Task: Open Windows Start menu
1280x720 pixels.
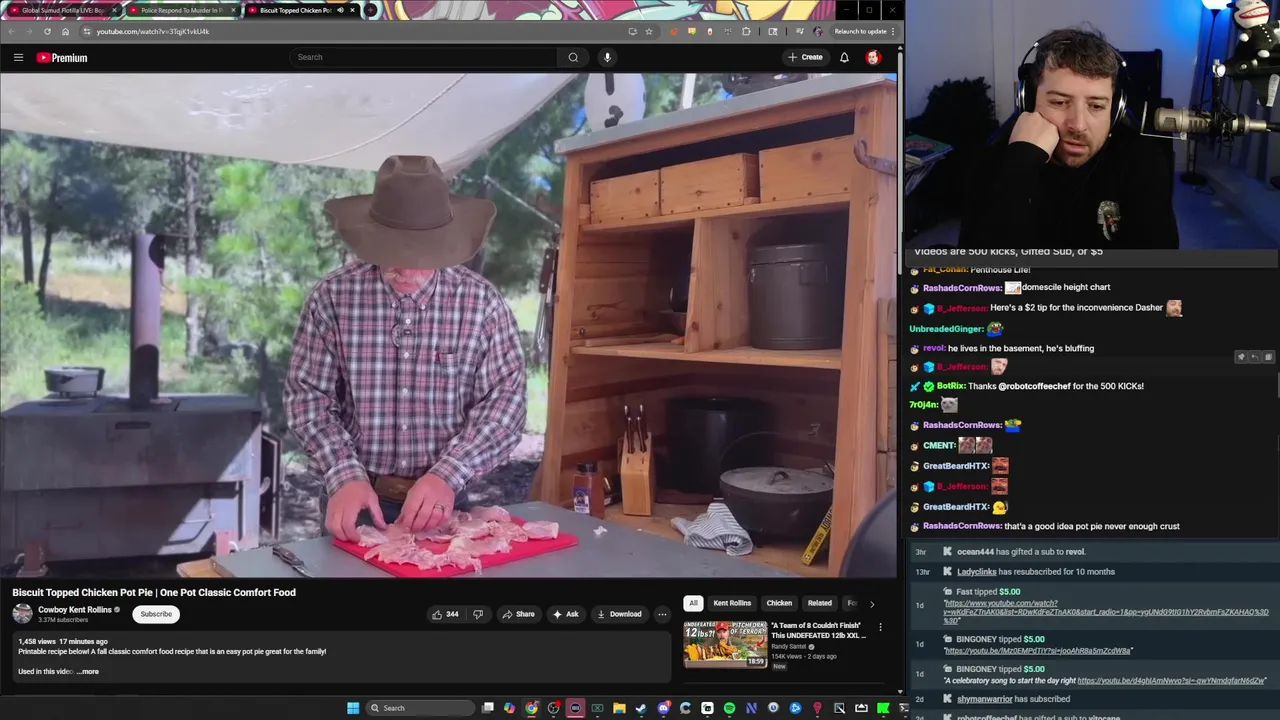Action: 353,708
